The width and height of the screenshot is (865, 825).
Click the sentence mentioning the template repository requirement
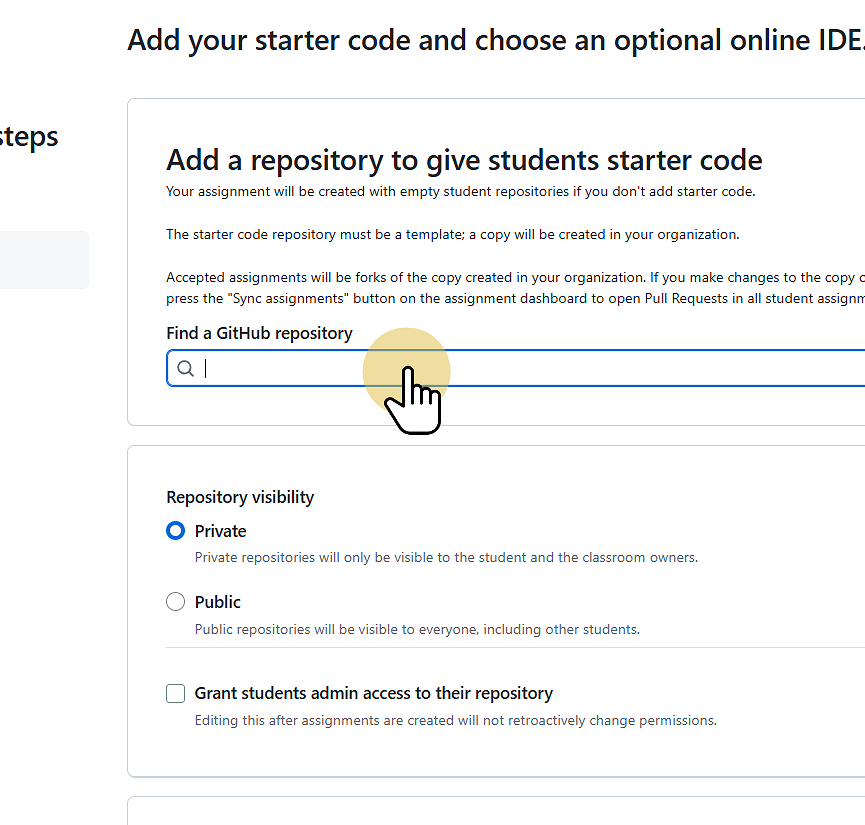451,234
